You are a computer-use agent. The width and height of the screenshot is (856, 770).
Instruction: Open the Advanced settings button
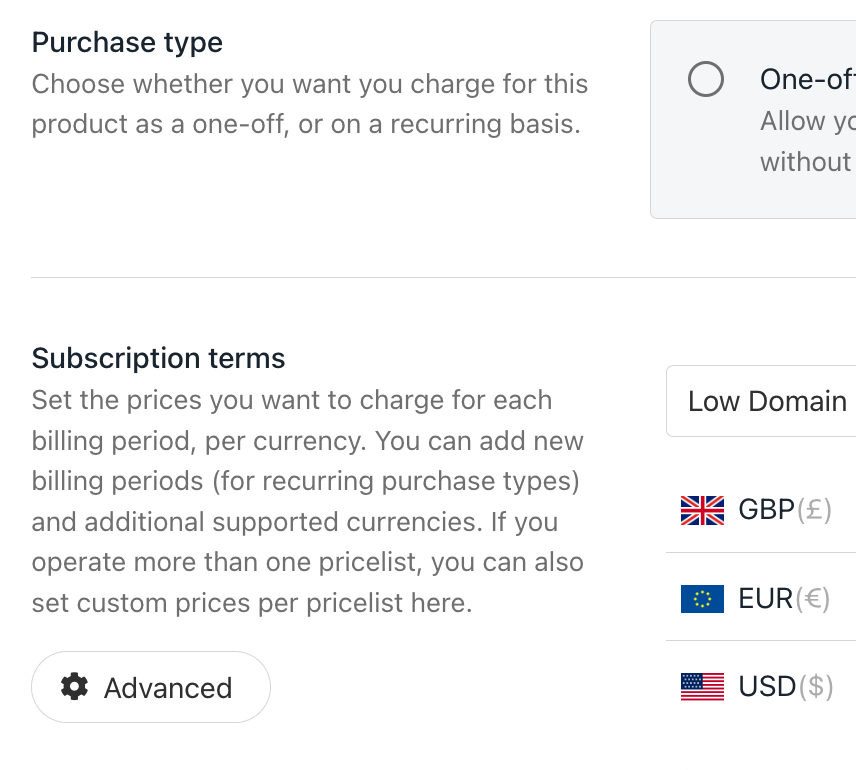(x=151, y=687)
